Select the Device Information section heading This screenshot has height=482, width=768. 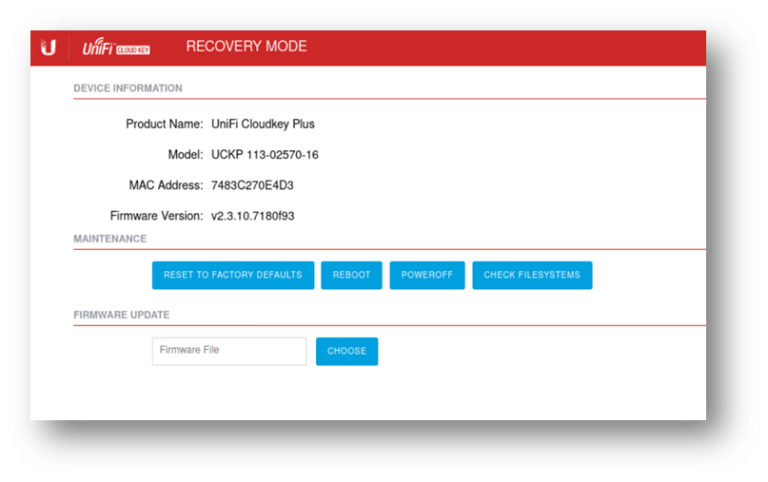[x=128, y=88]
